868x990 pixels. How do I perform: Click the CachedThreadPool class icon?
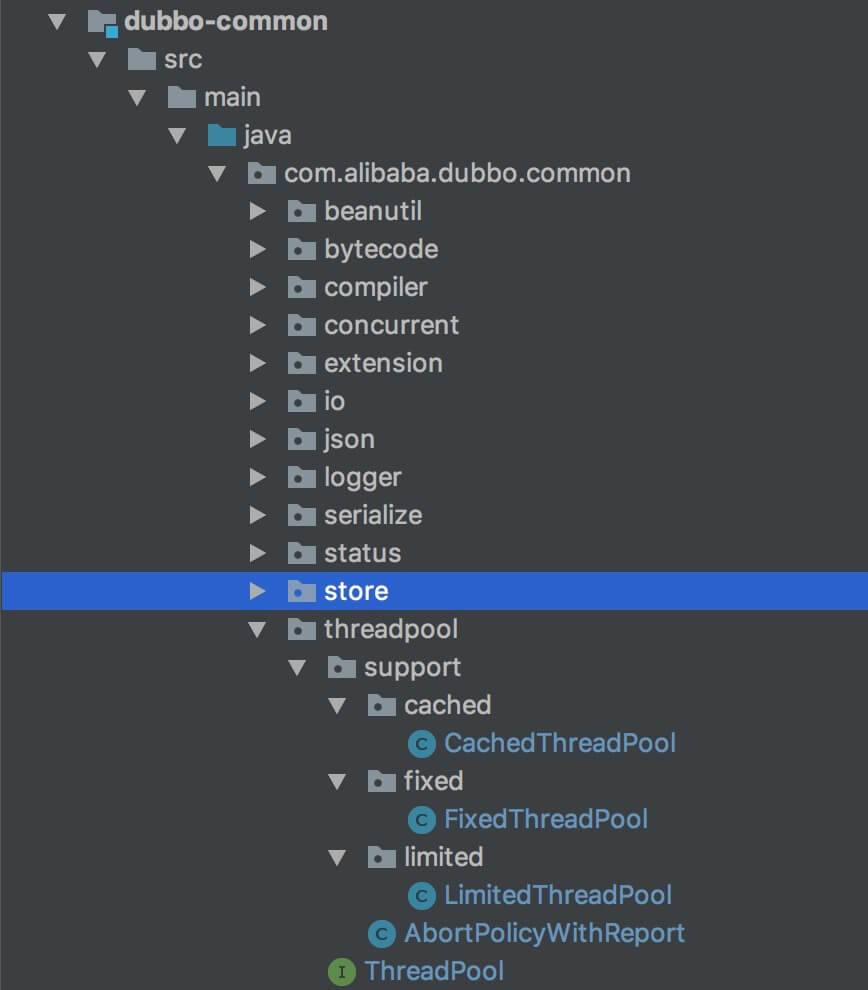[x=422, y=743]
